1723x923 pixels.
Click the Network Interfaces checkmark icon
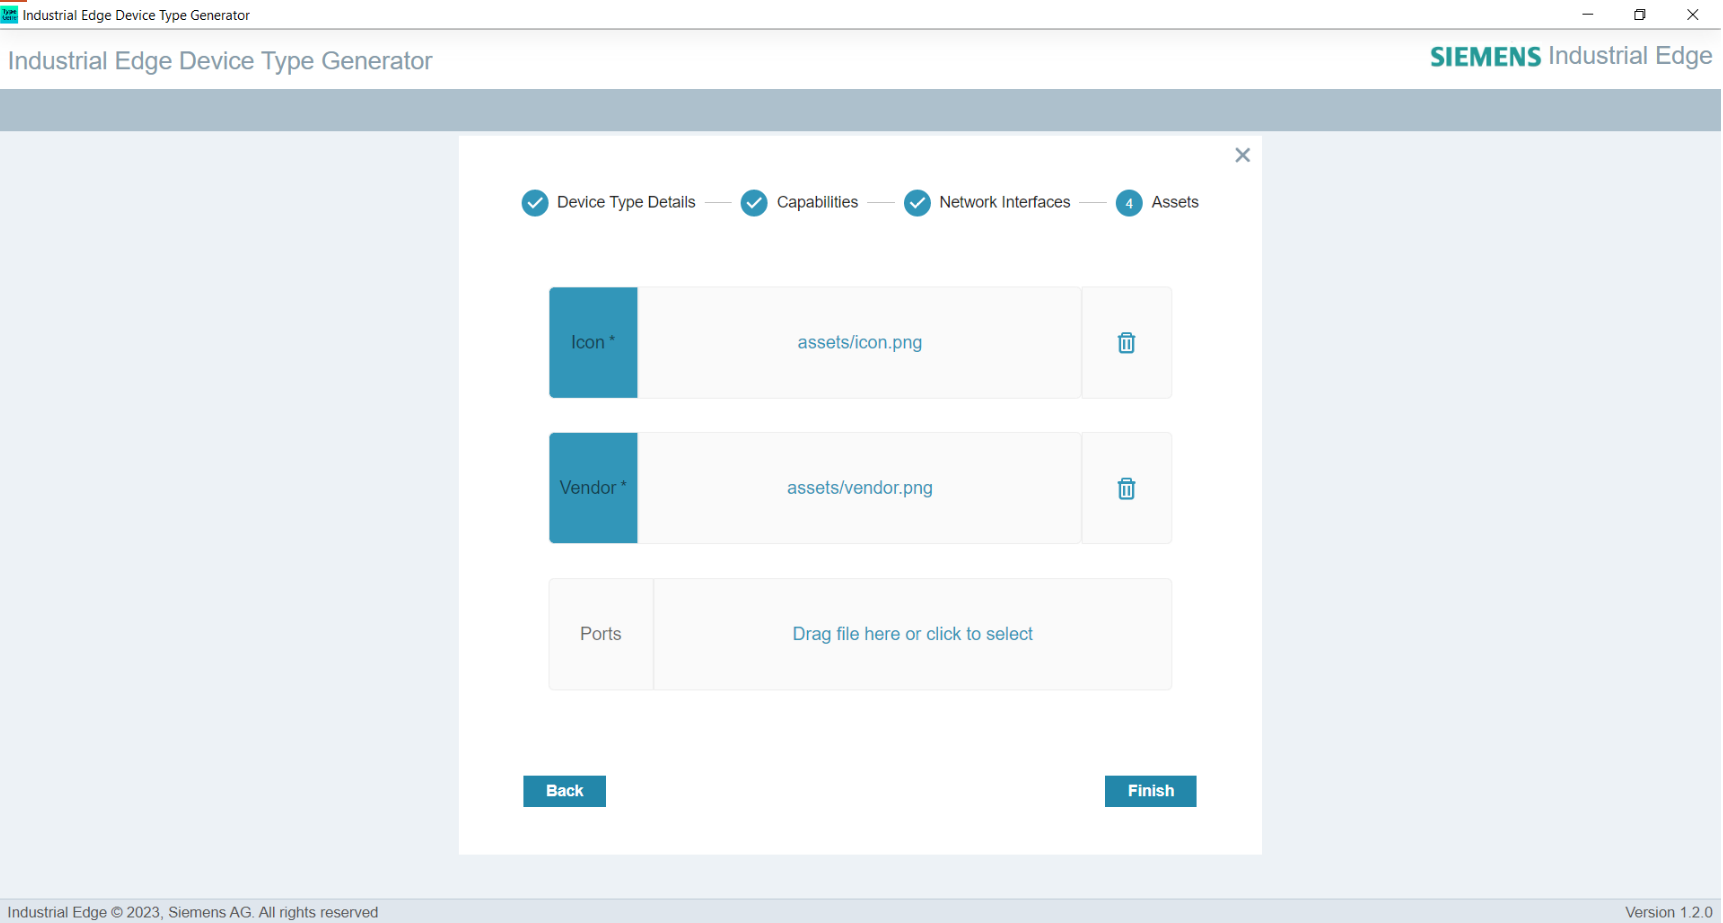tap(918, 202)
